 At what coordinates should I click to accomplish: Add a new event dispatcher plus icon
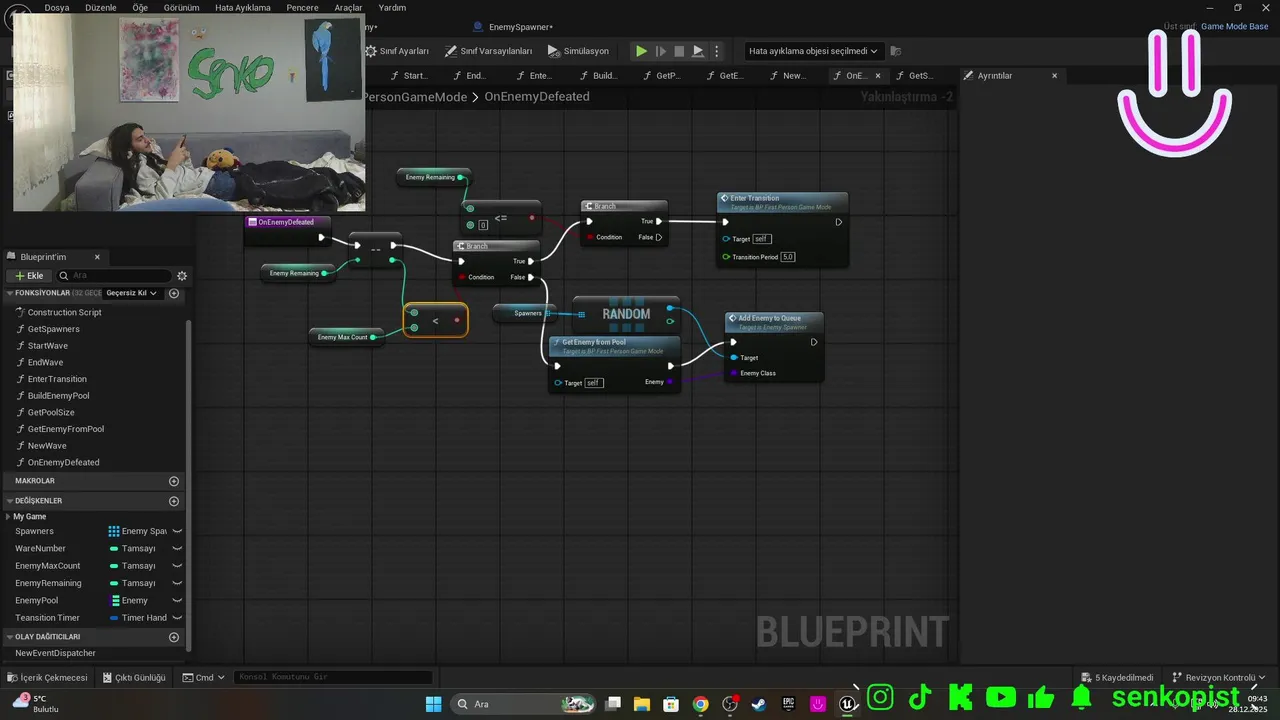pyautogui.click(x=174, y=637)
